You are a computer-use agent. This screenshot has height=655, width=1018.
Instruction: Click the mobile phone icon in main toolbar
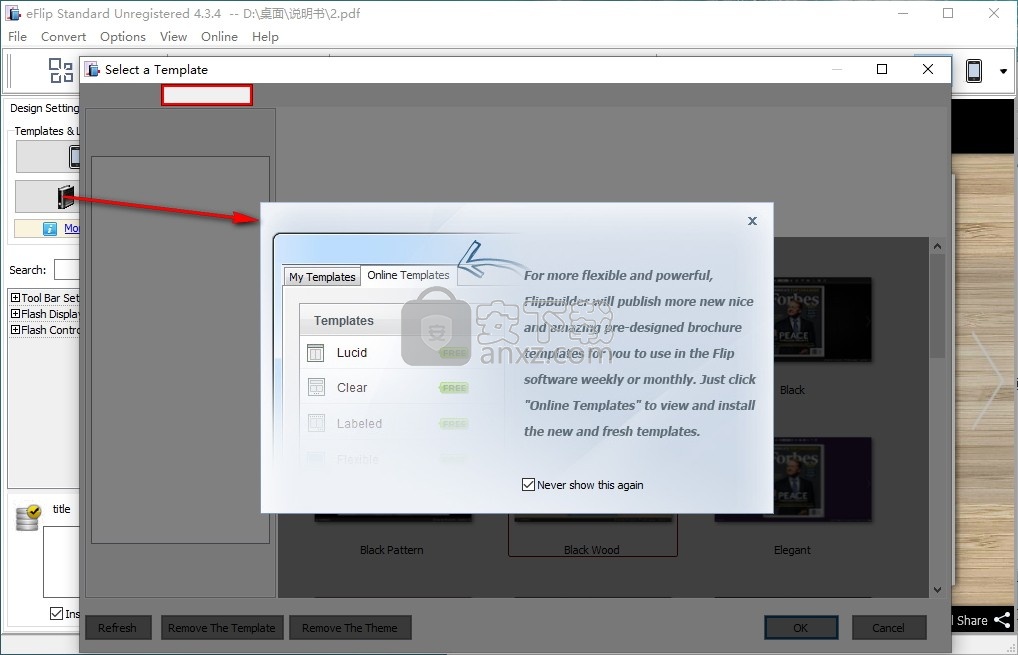(973, 71)
